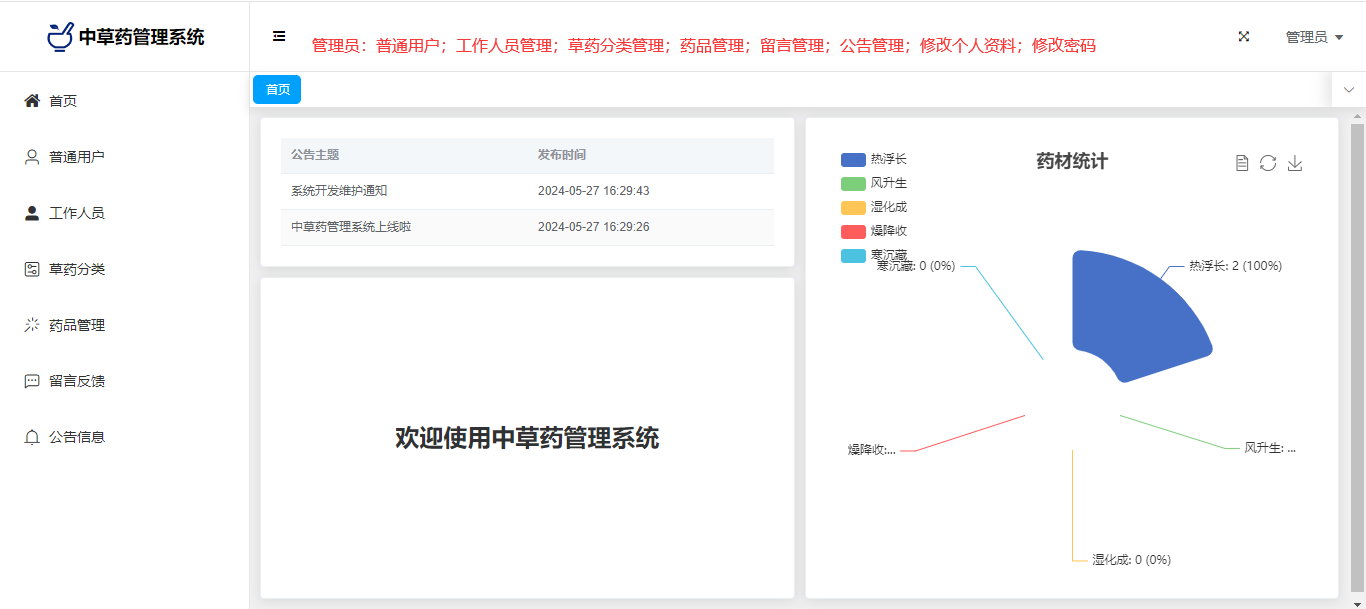Open 普通用户 menu item
This screenshot has height=609, width=1366.
[77, 157]
